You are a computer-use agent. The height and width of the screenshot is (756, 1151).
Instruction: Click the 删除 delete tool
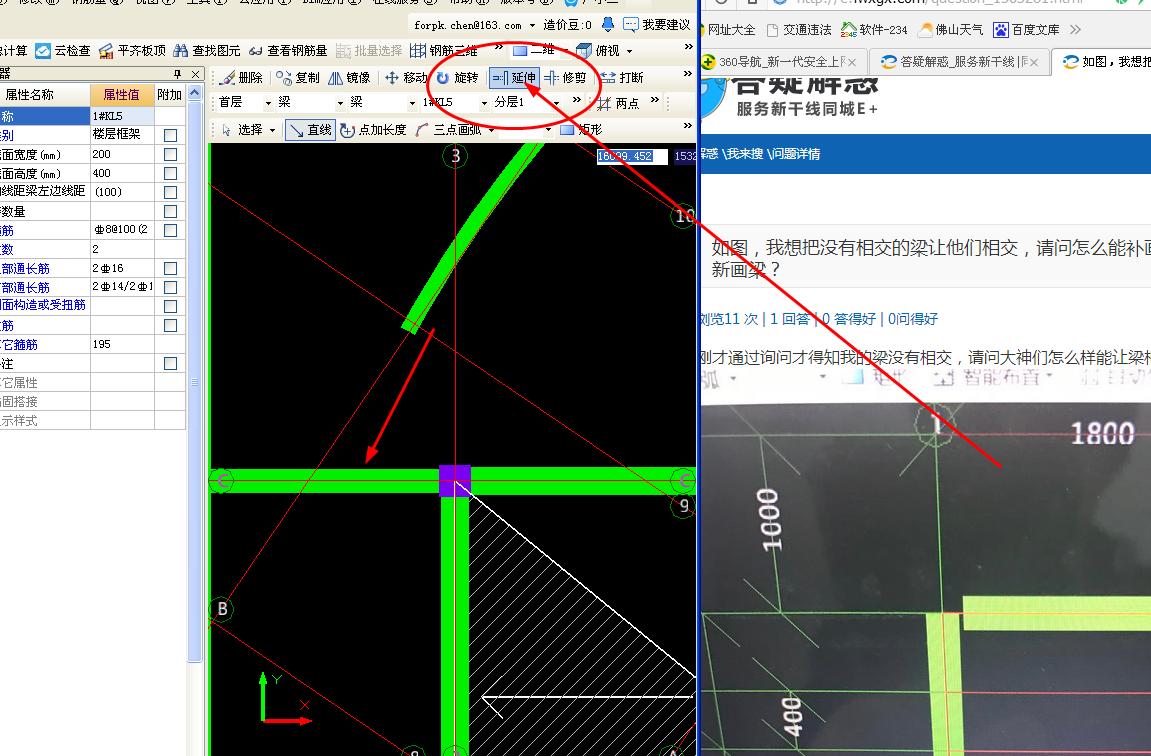242,78
